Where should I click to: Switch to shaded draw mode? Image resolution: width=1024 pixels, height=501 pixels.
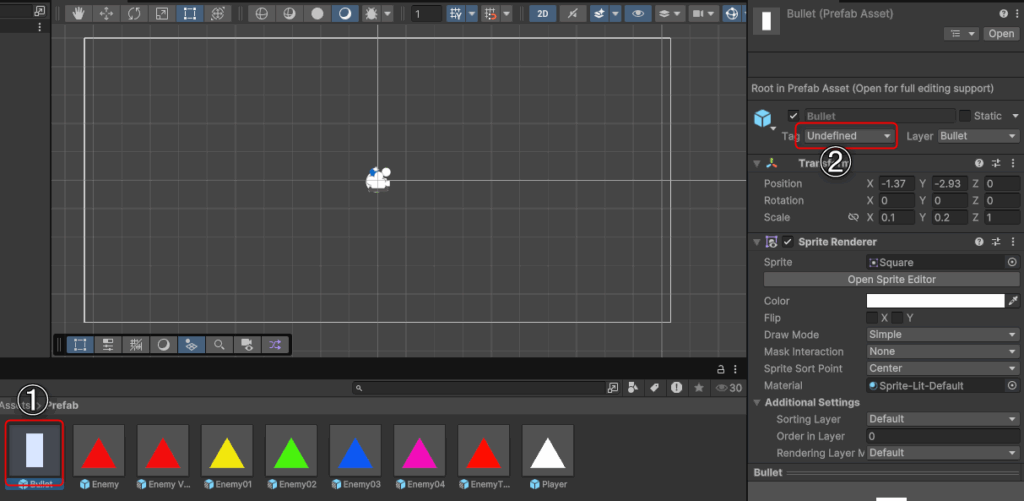tap(345, 14)
